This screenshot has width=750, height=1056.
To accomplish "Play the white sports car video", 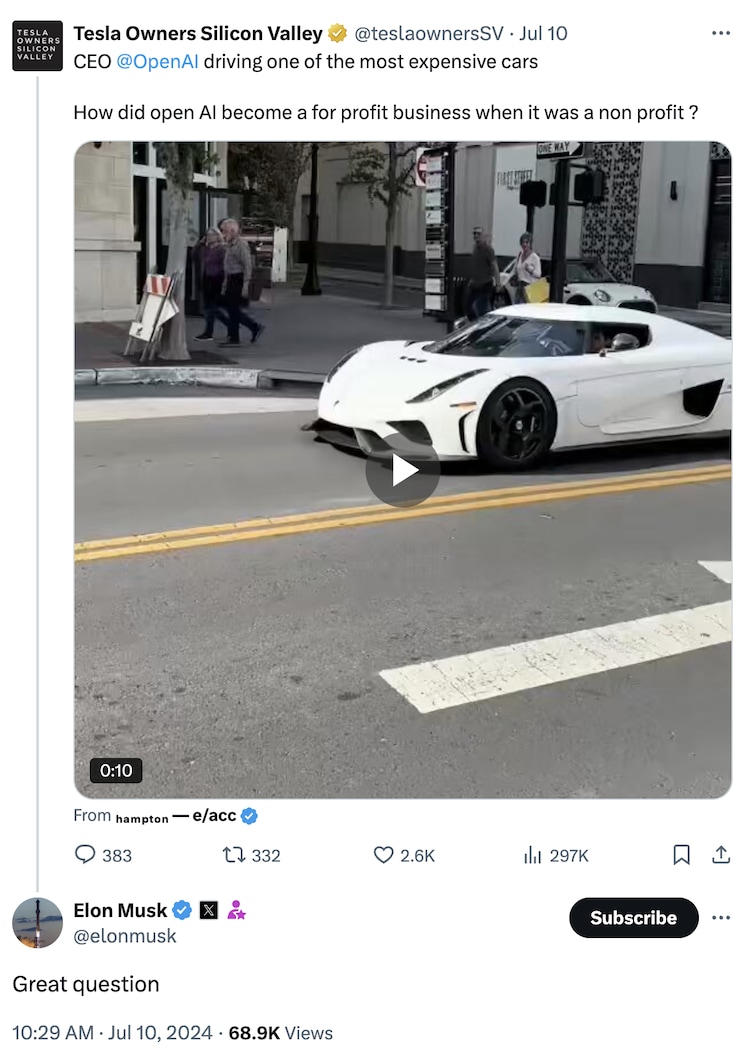I will (402, 470).
